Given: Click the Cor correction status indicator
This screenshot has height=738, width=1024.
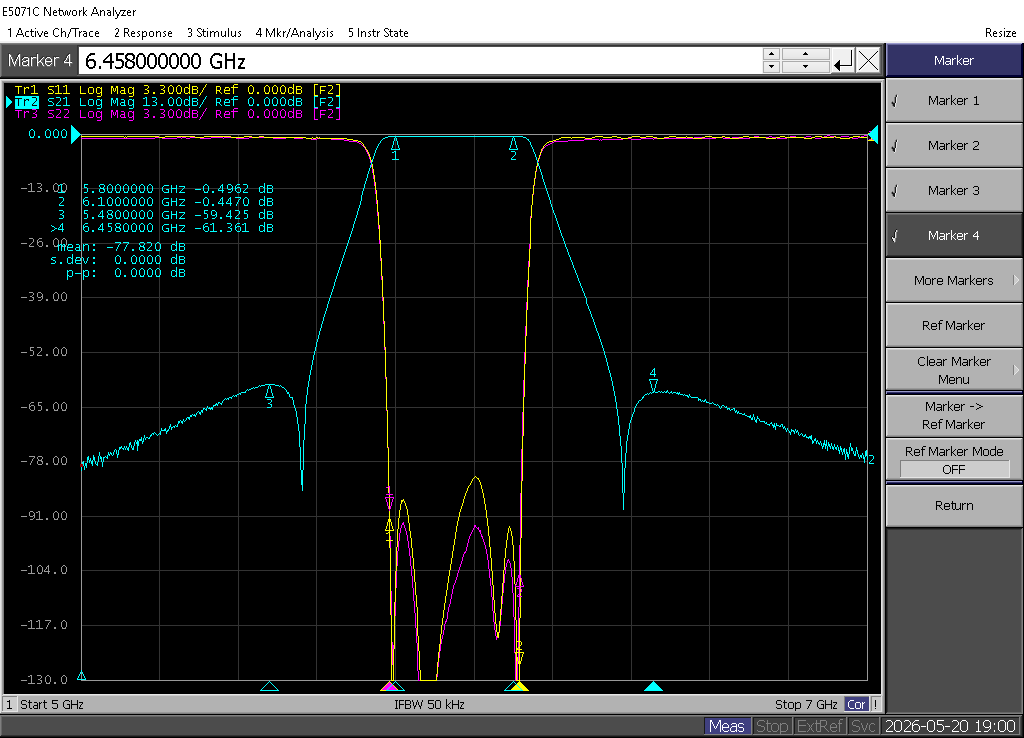Looking at the screenshot, I should [856, 704].
